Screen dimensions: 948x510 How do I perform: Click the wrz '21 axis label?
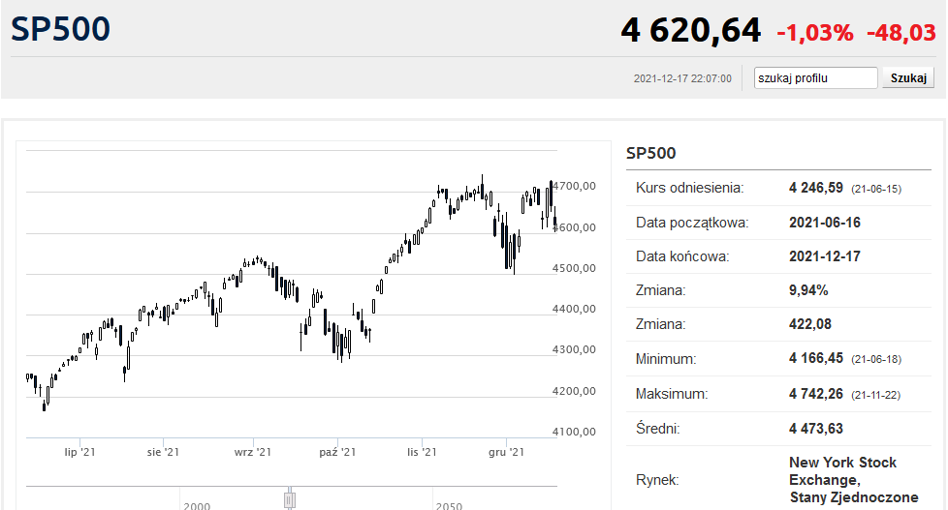[x=253, y=452]
